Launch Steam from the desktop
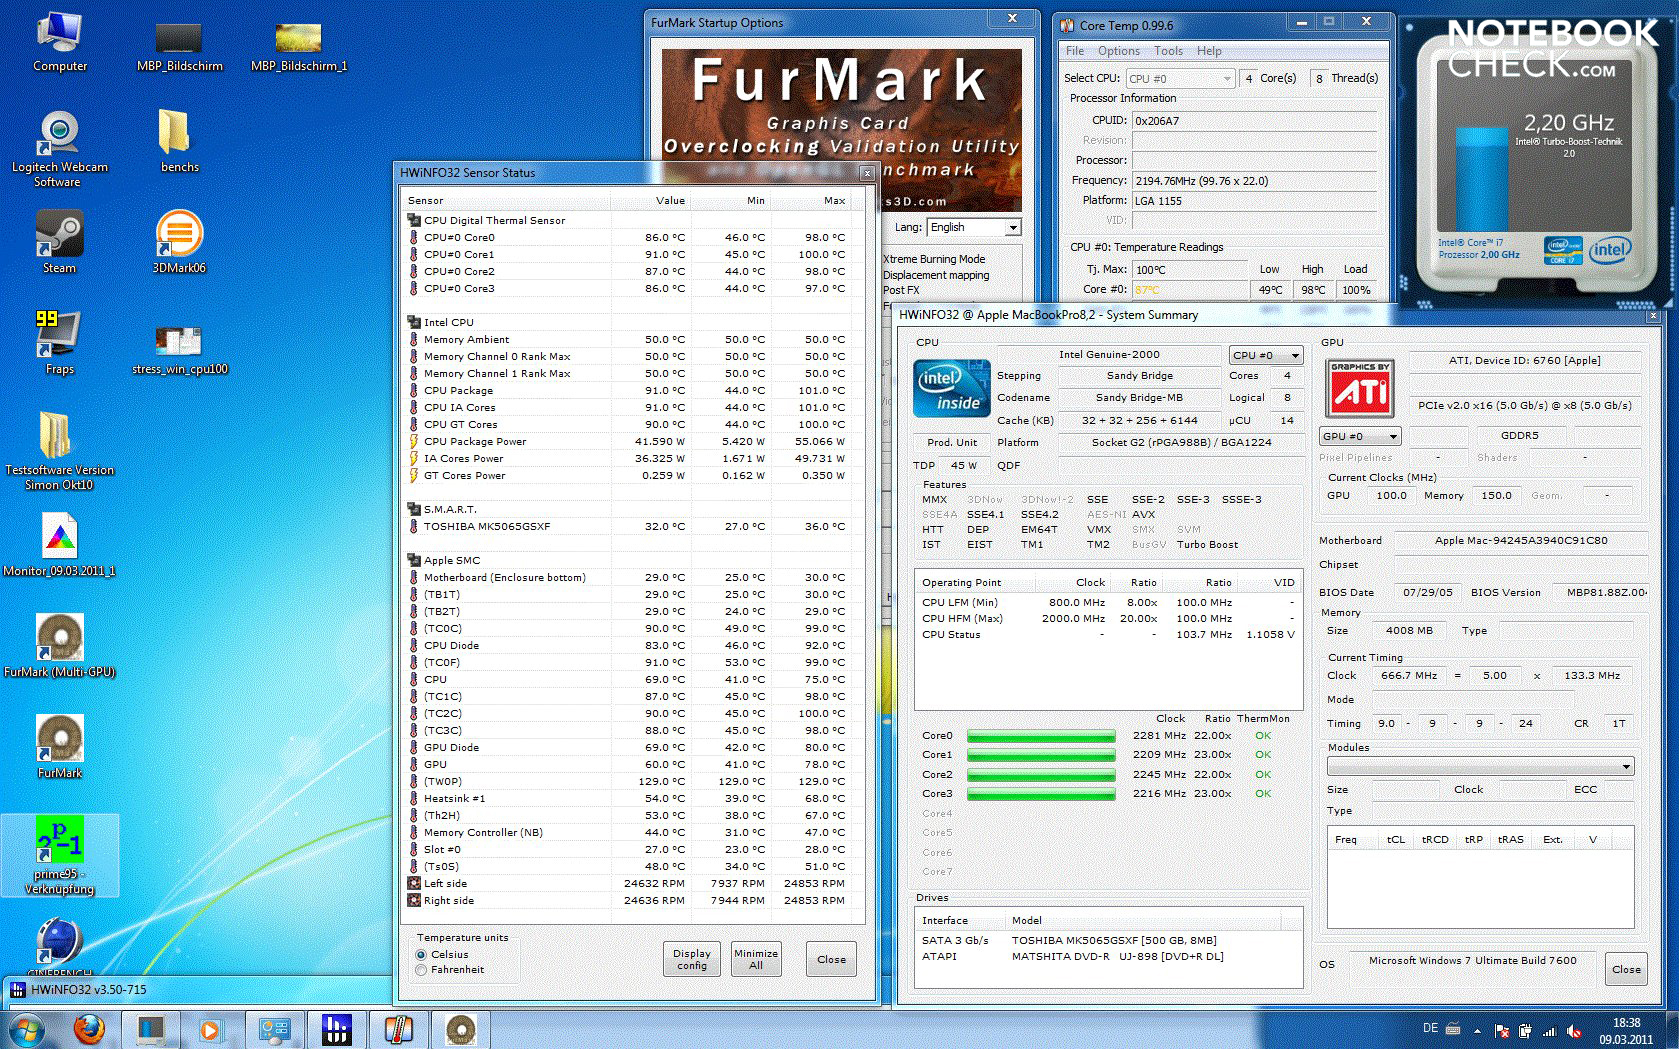This screenshot has height=1049, width=1679. (59, 242)
